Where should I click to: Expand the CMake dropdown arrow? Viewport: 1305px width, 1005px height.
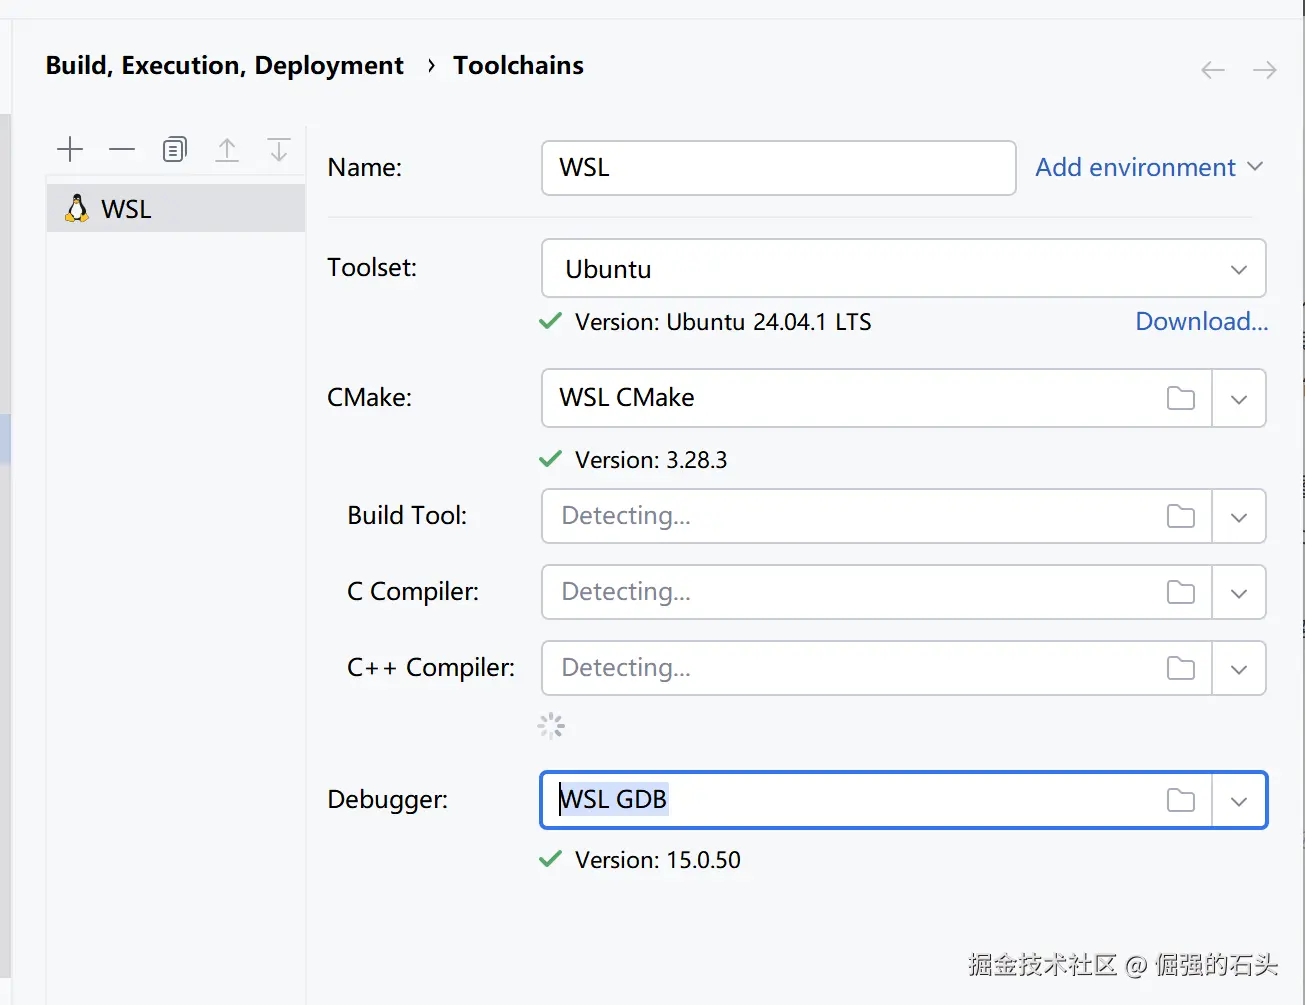pos(1239,399)
